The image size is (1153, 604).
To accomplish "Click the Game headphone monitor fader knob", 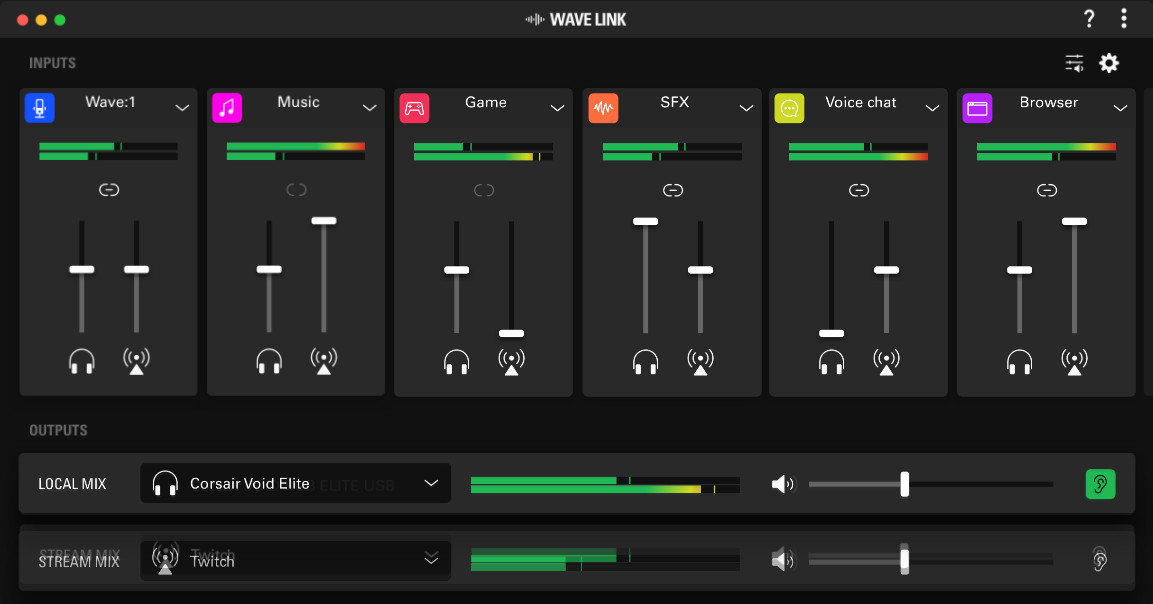I will click(x=457, y=270).
